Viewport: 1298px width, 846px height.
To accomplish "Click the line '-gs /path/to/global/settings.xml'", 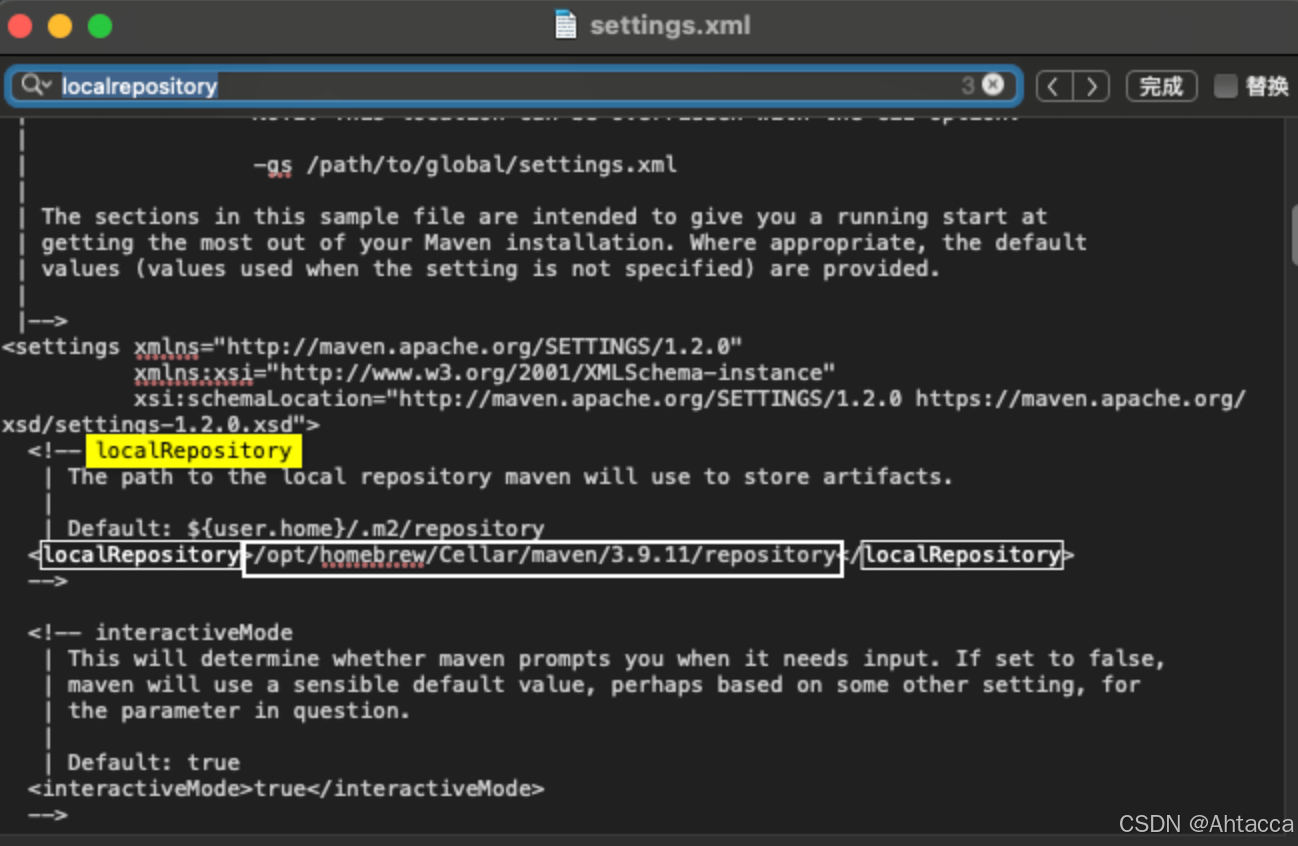I will pyautogui.click(x=465, y=164).
